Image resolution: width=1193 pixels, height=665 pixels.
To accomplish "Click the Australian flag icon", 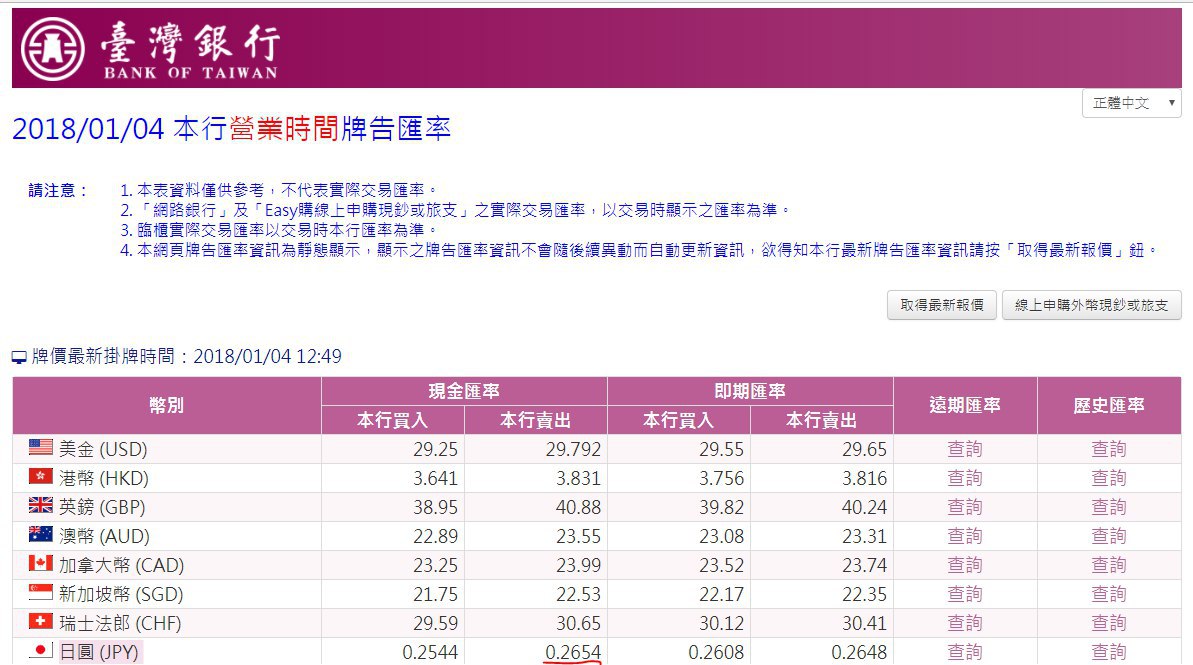I will tap(40, 534).
